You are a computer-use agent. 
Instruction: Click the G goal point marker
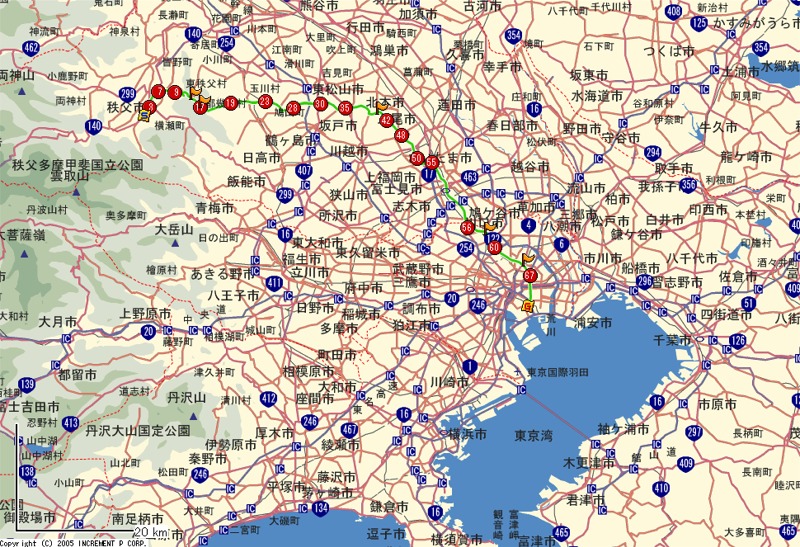(527, 306)
